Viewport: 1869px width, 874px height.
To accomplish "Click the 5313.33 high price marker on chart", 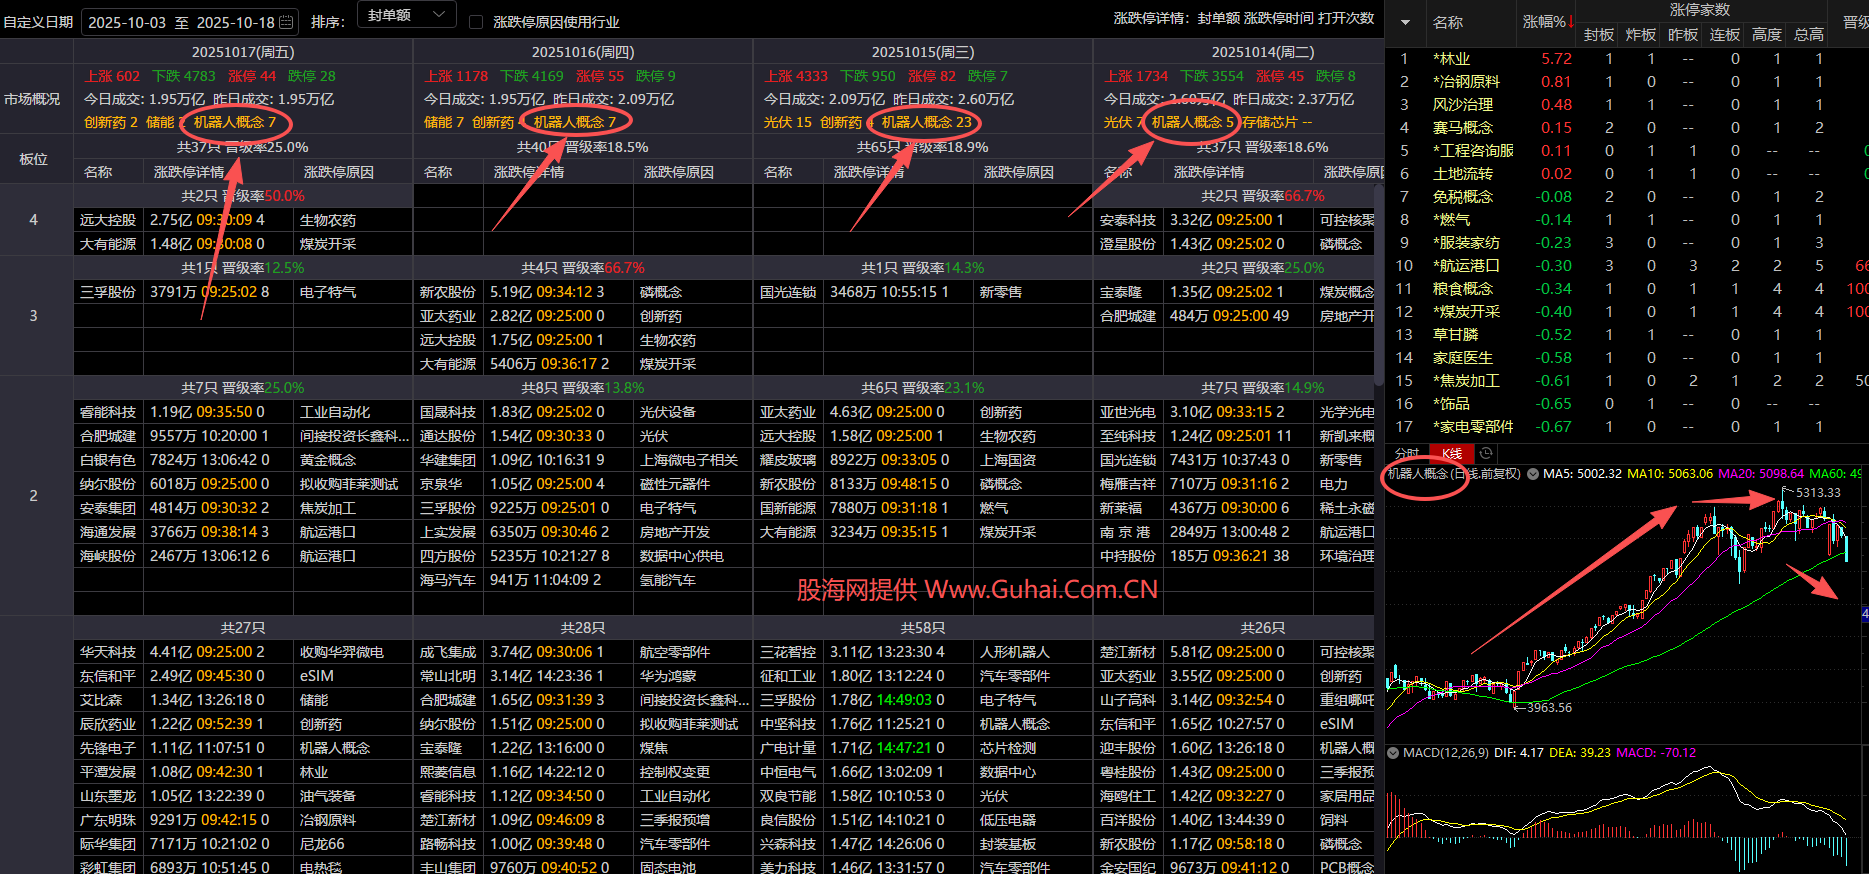I will click(1817, 492).
